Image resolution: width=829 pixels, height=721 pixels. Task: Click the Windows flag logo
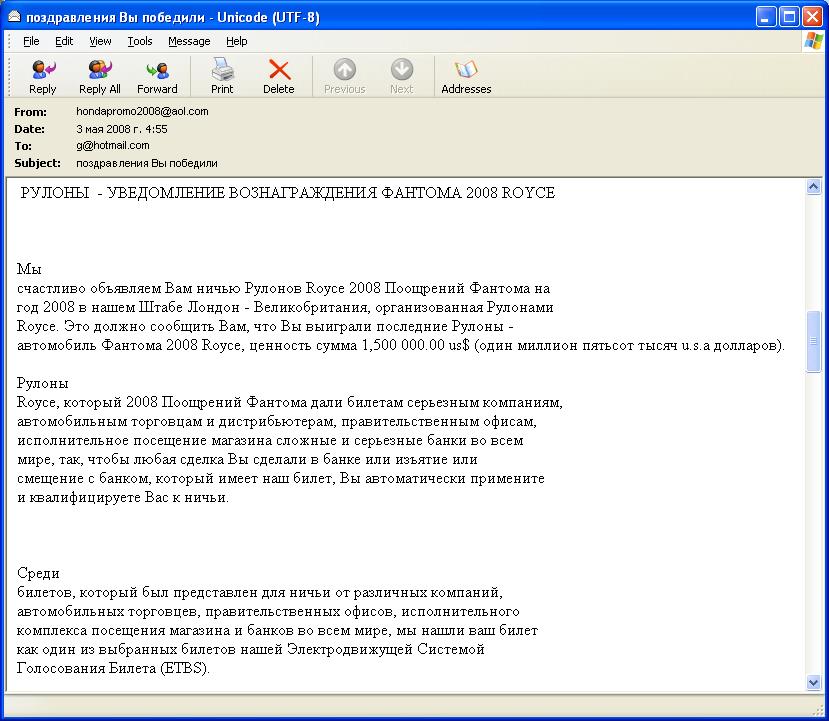click(813, 41)
